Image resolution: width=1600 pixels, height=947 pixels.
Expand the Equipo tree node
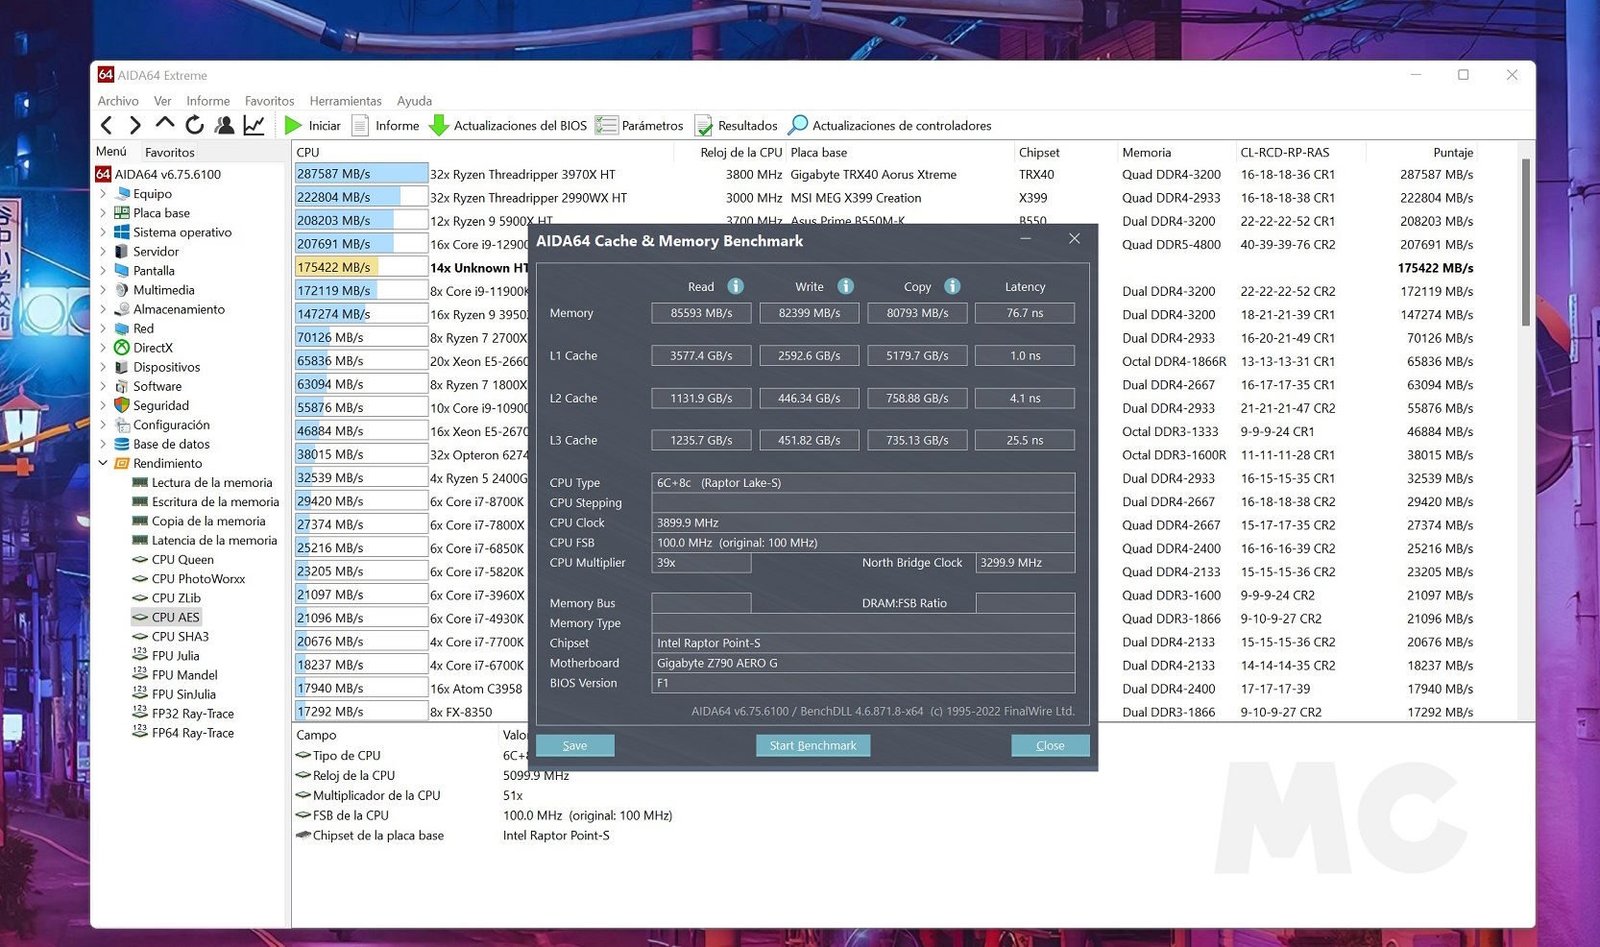point(102,194)
